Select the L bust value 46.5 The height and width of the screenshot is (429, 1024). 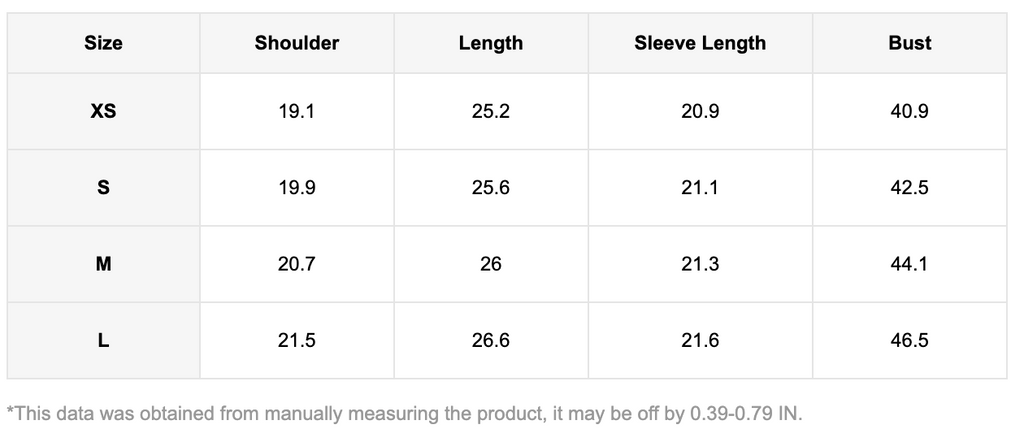pyautogui.click(x=909, y=340)
